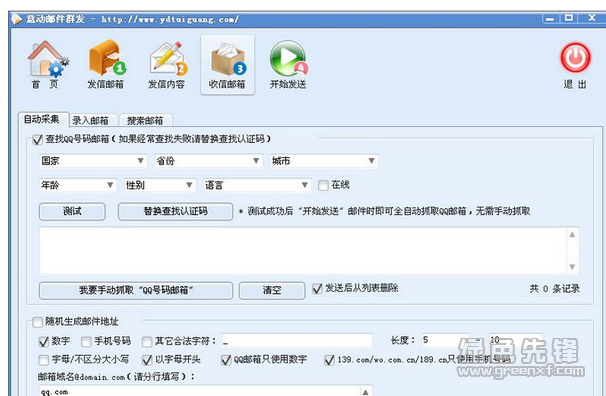The image size is (606, 396).
Task: Switch to the 自动采集 tab
Action: pos(42,119)
